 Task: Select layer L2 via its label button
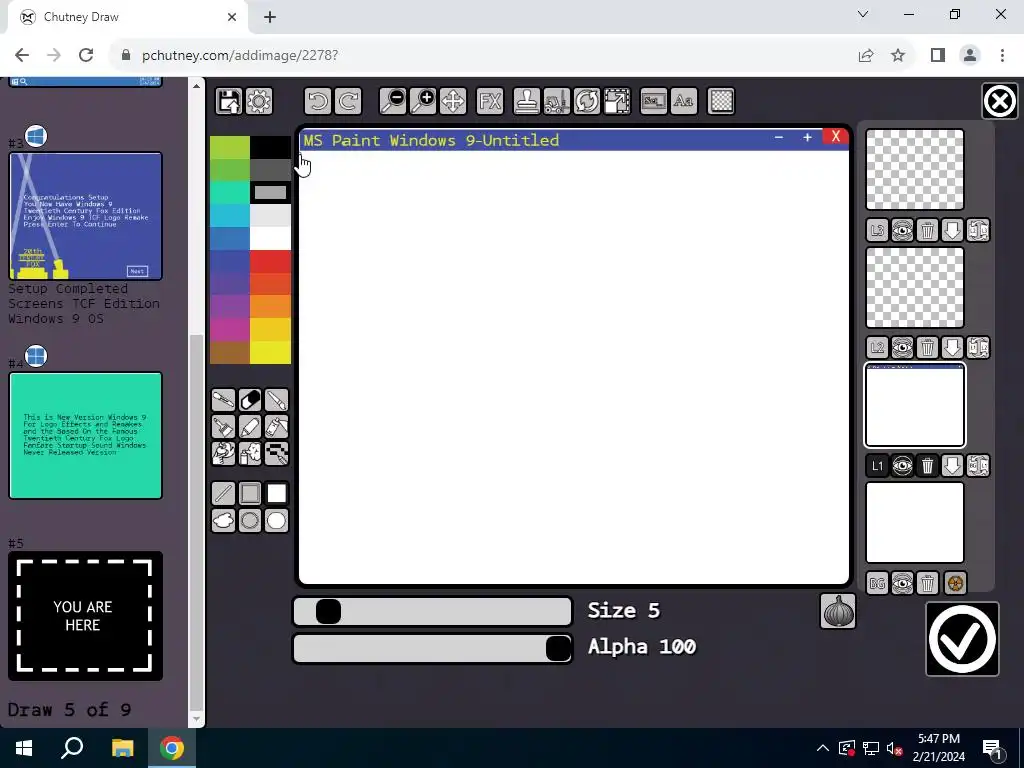(878, 347)
